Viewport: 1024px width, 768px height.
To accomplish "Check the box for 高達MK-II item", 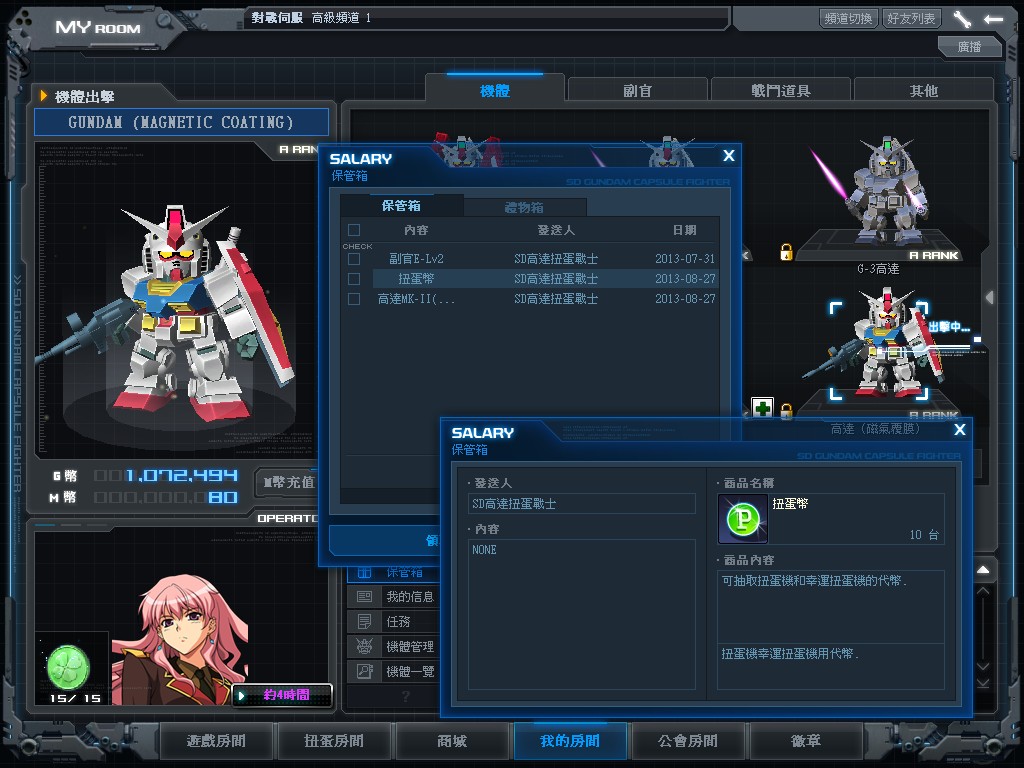I will (x=353, y=299).
